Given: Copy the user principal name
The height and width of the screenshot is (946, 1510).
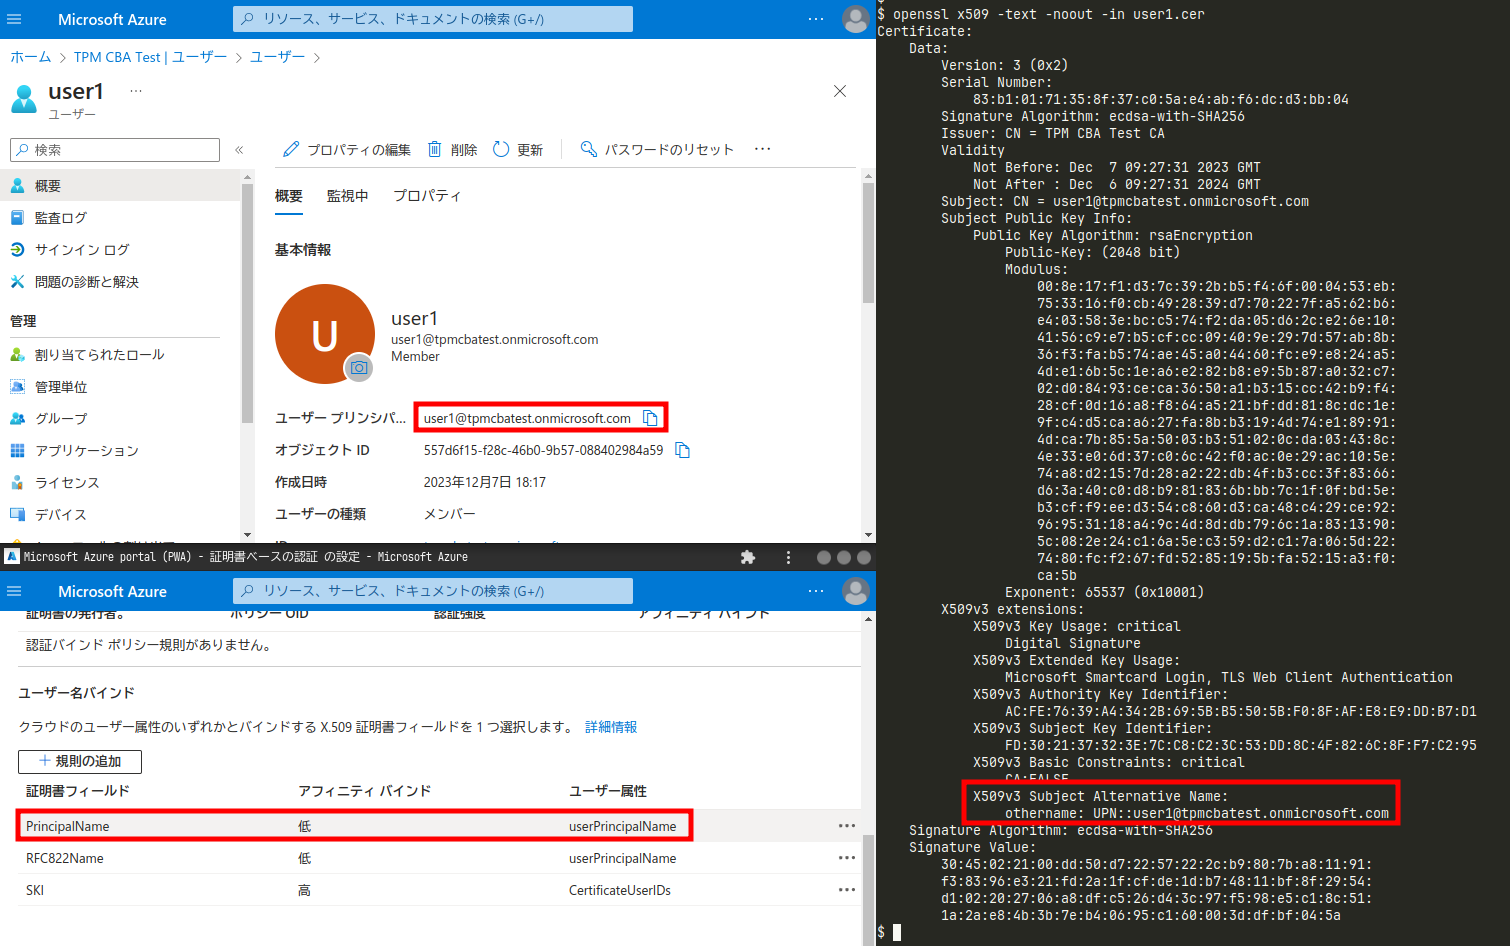Looking at the screenshot, I should coord(650,418).
